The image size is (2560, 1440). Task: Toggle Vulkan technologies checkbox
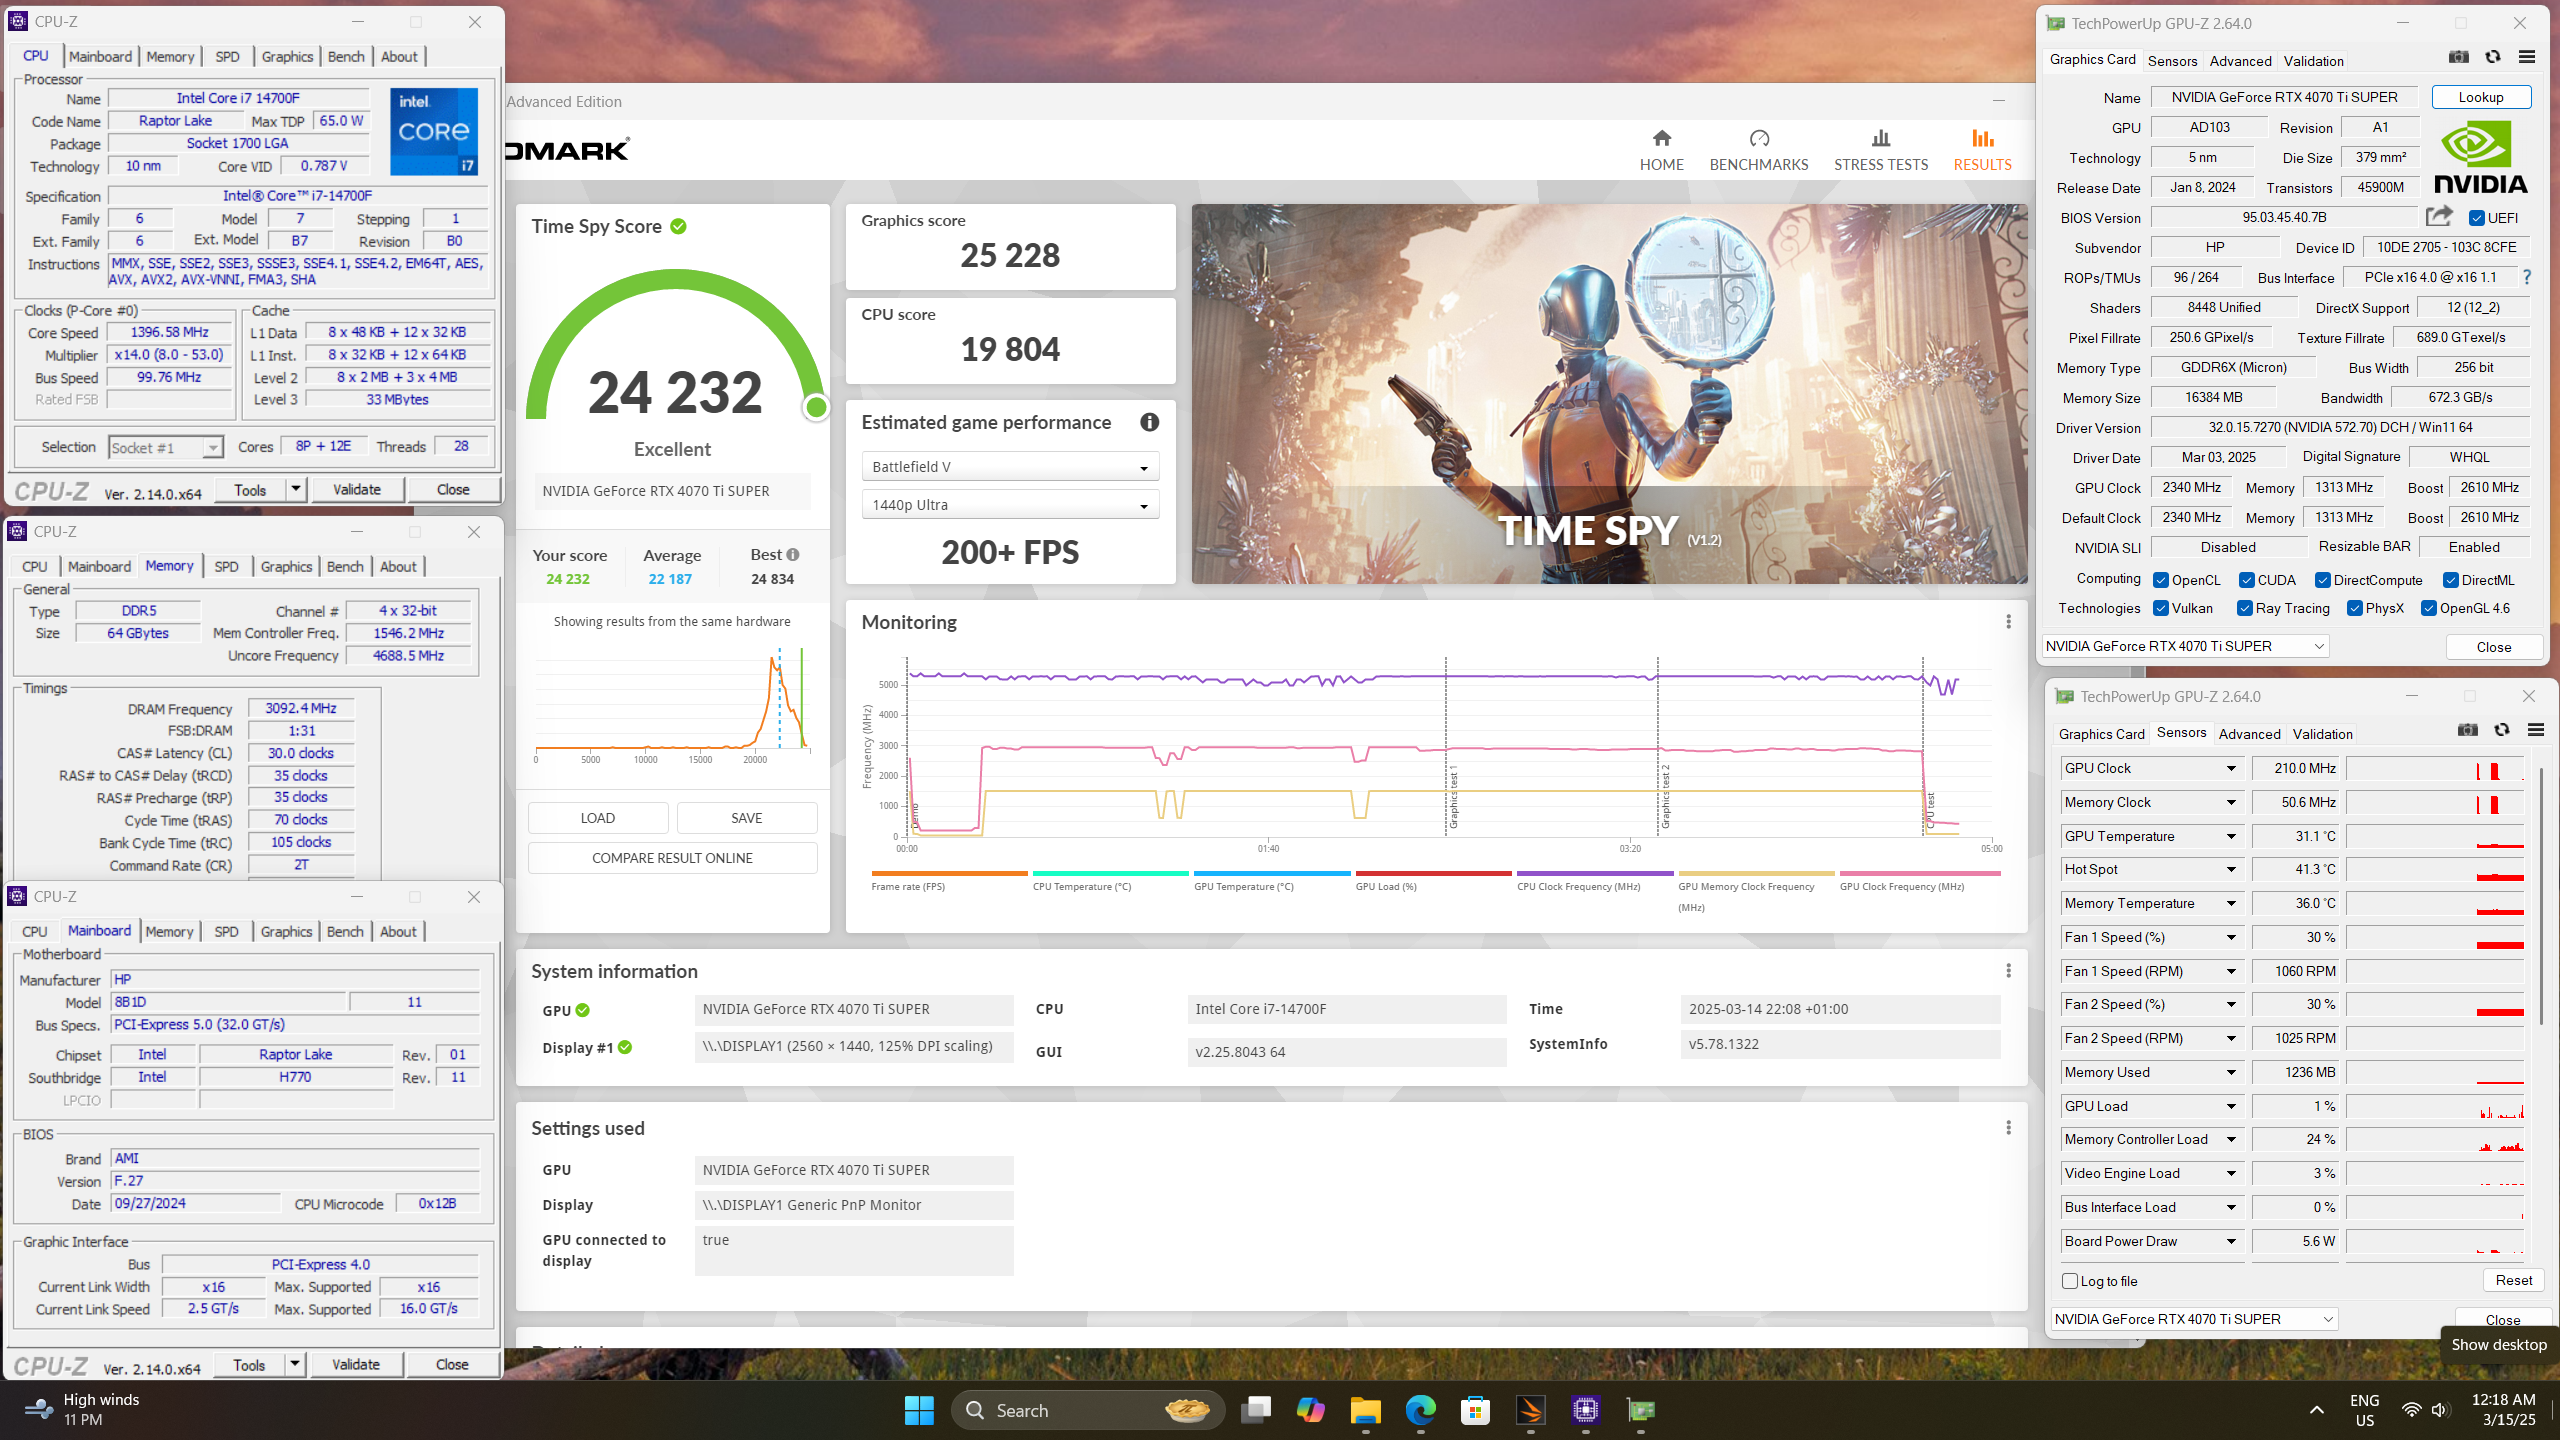[x=2161, y=608]
